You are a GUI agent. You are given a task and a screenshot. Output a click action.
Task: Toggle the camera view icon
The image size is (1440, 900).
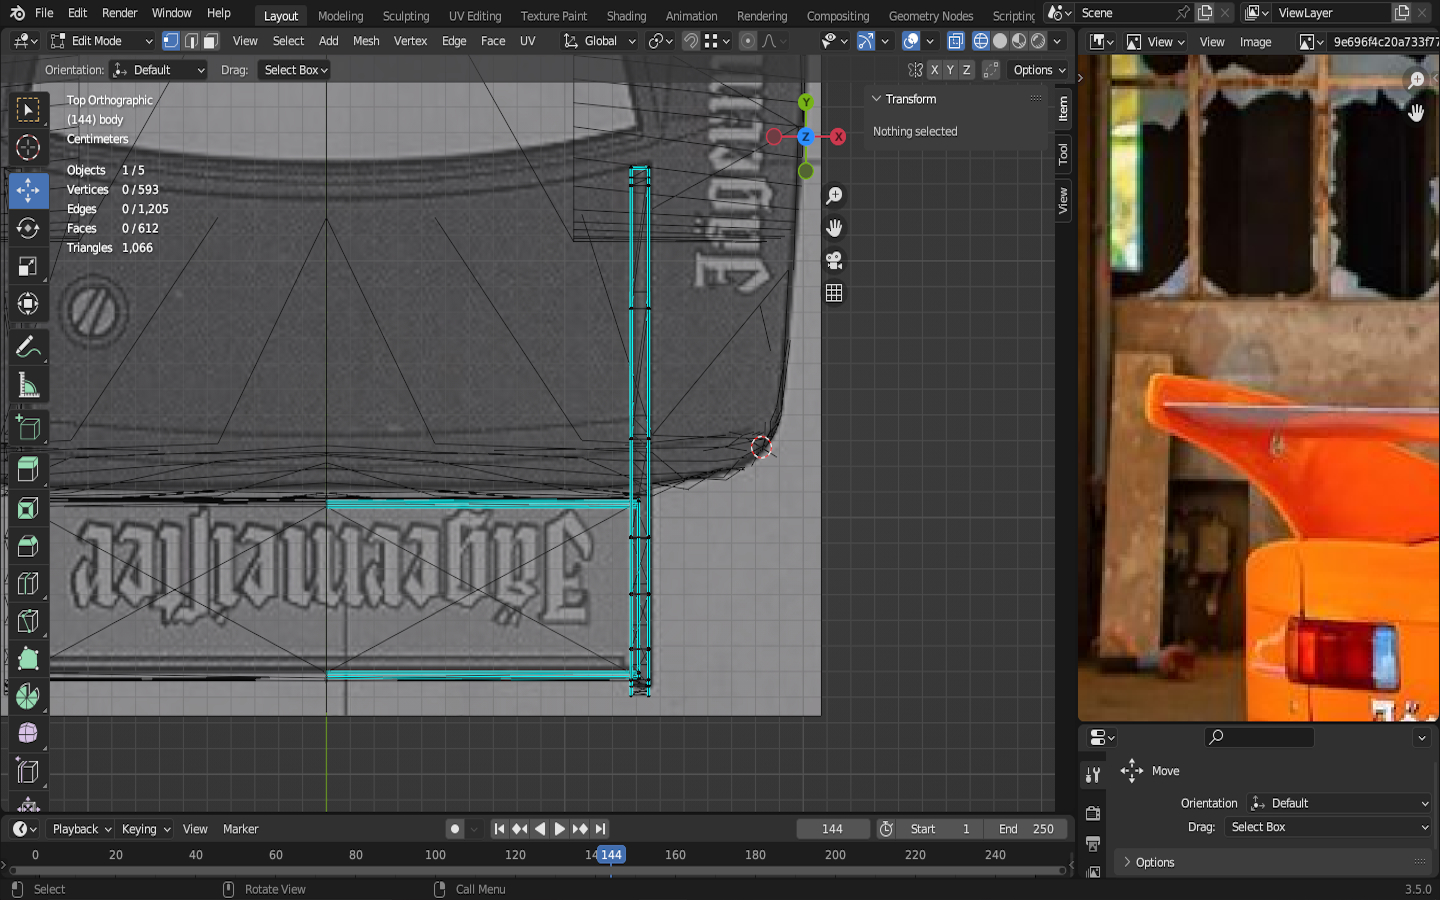(x=834, y=261)
